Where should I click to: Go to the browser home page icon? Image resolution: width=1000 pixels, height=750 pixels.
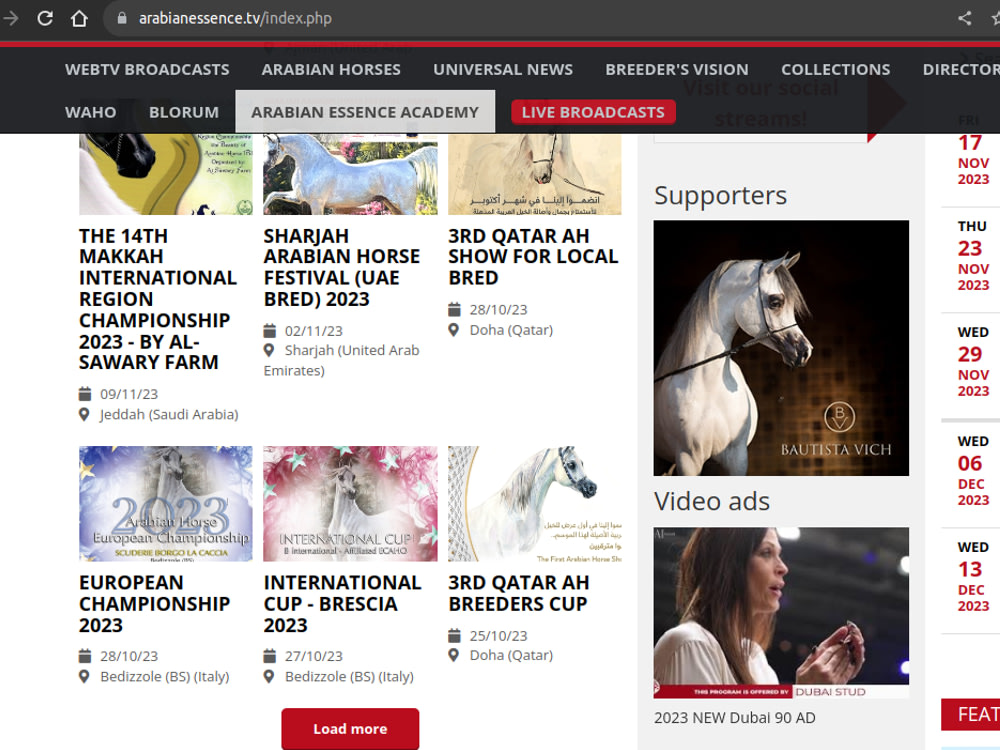pos(79,18)
